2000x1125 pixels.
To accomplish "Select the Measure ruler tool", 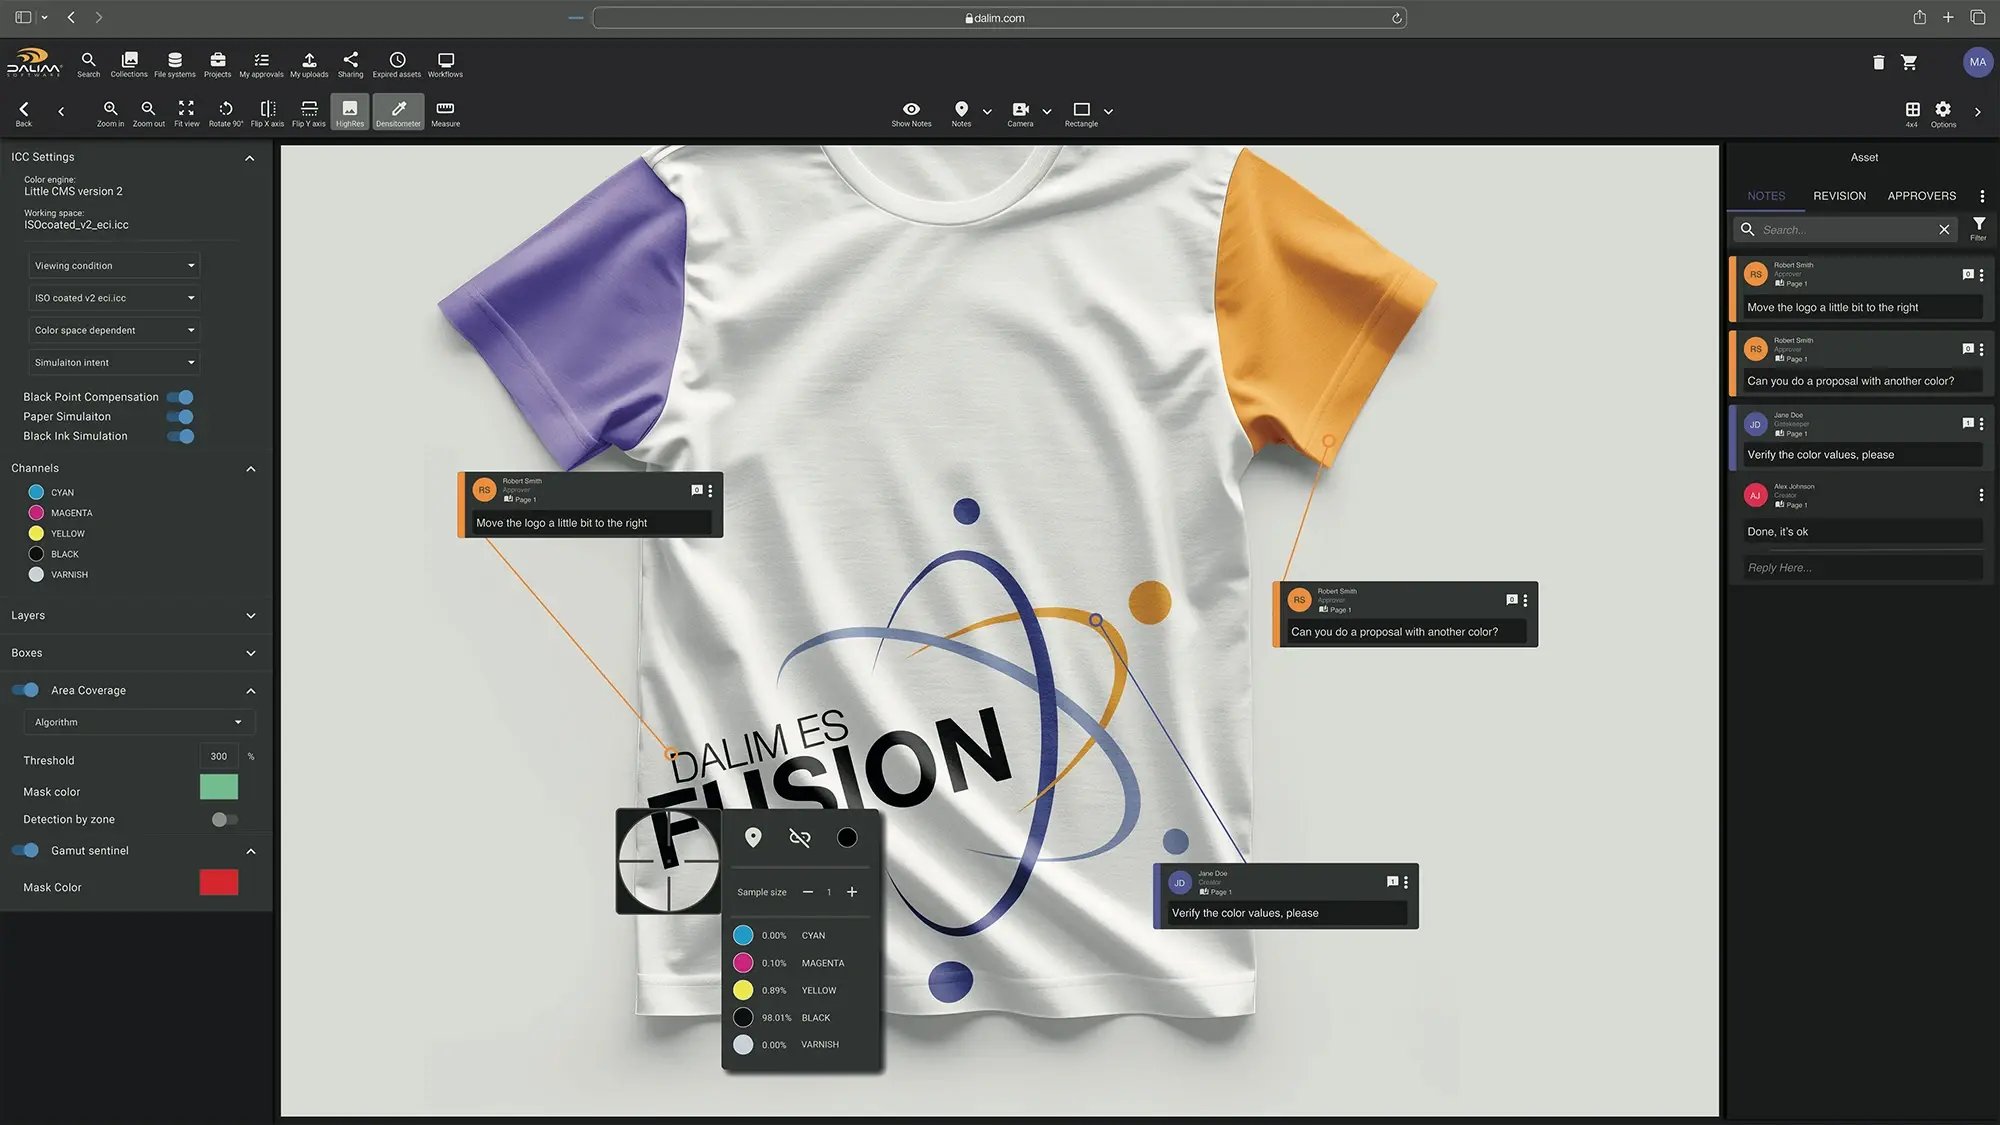I will tap(445, 113).
